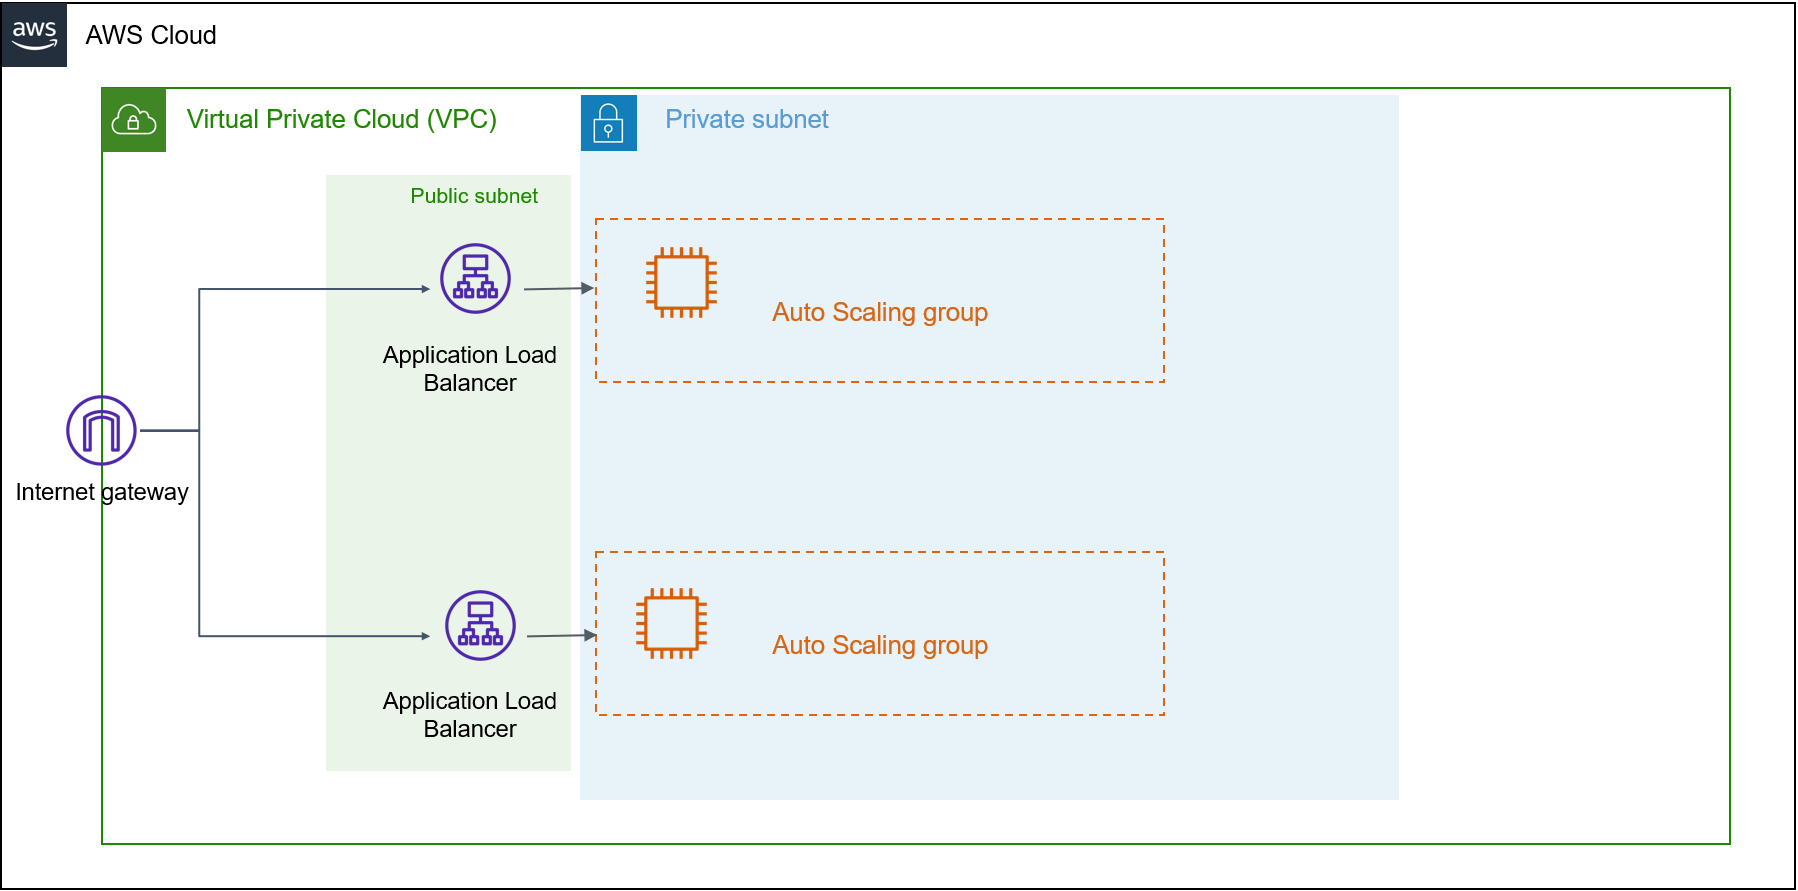The height and width of the screenshot is (891, 1798).
Task: Select the lower 'Auto Scaling group' text
Action: (880, 646)
